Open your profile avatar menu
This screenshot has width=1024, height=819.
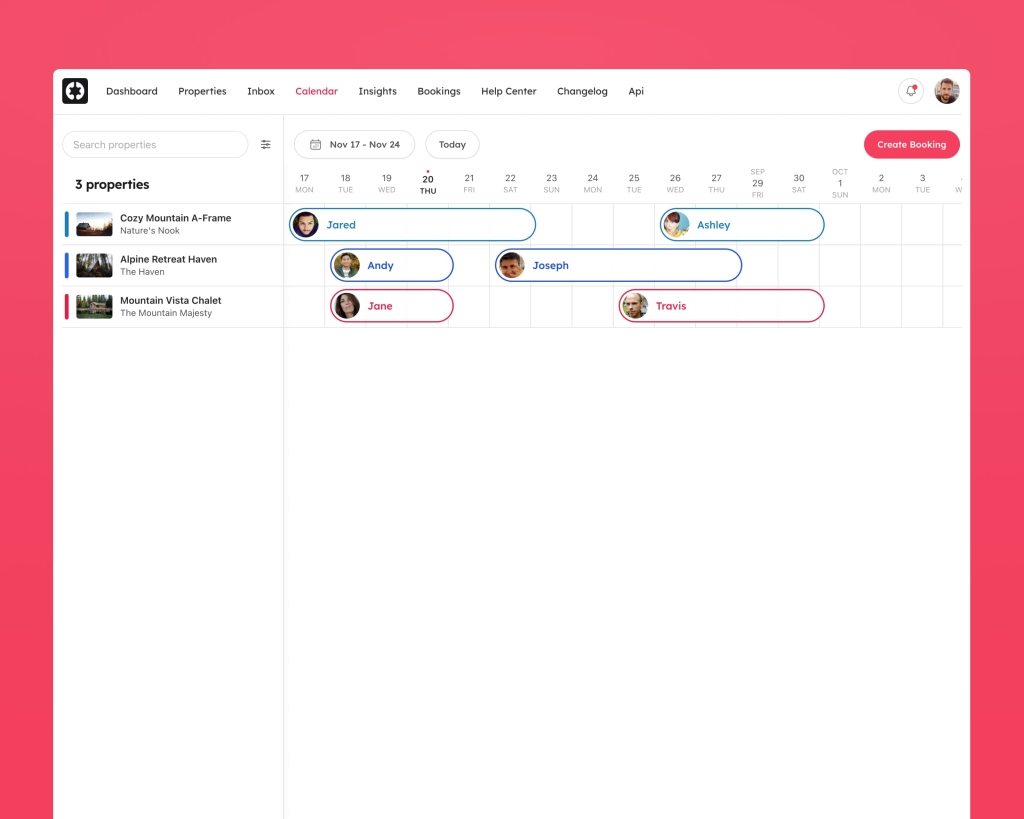coord(946,90)
